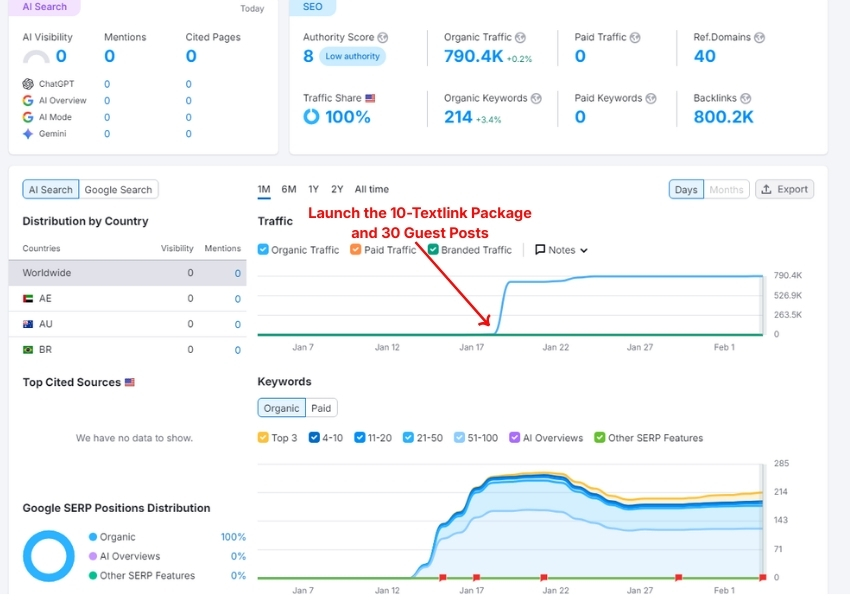Click the Organic legend color dot
850x600 pixels.
click(x=93, y=537)
